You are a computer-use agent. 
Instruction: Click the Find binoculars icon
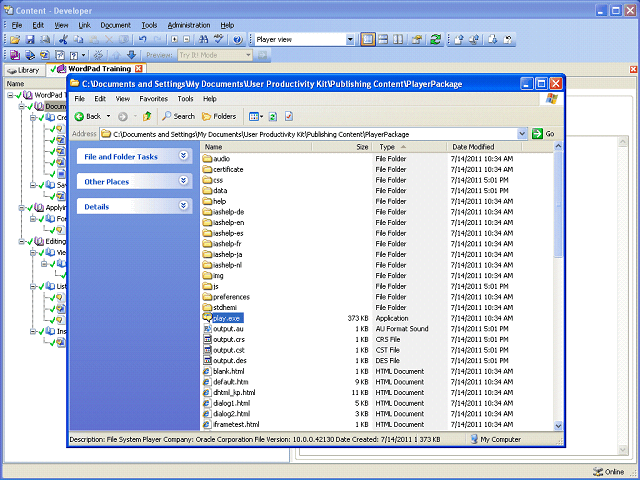pyautogui.click(x=203, y=40)
